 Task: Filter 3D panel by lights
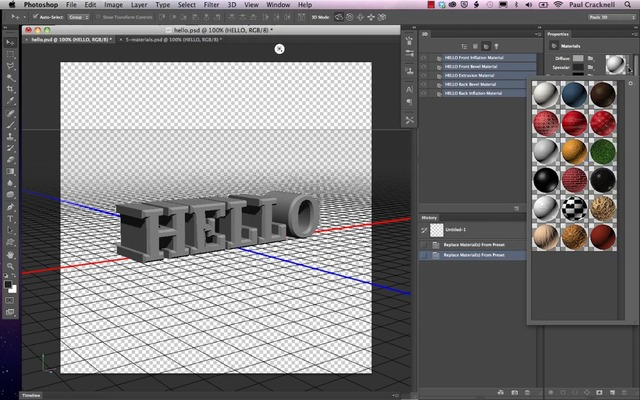496,46
